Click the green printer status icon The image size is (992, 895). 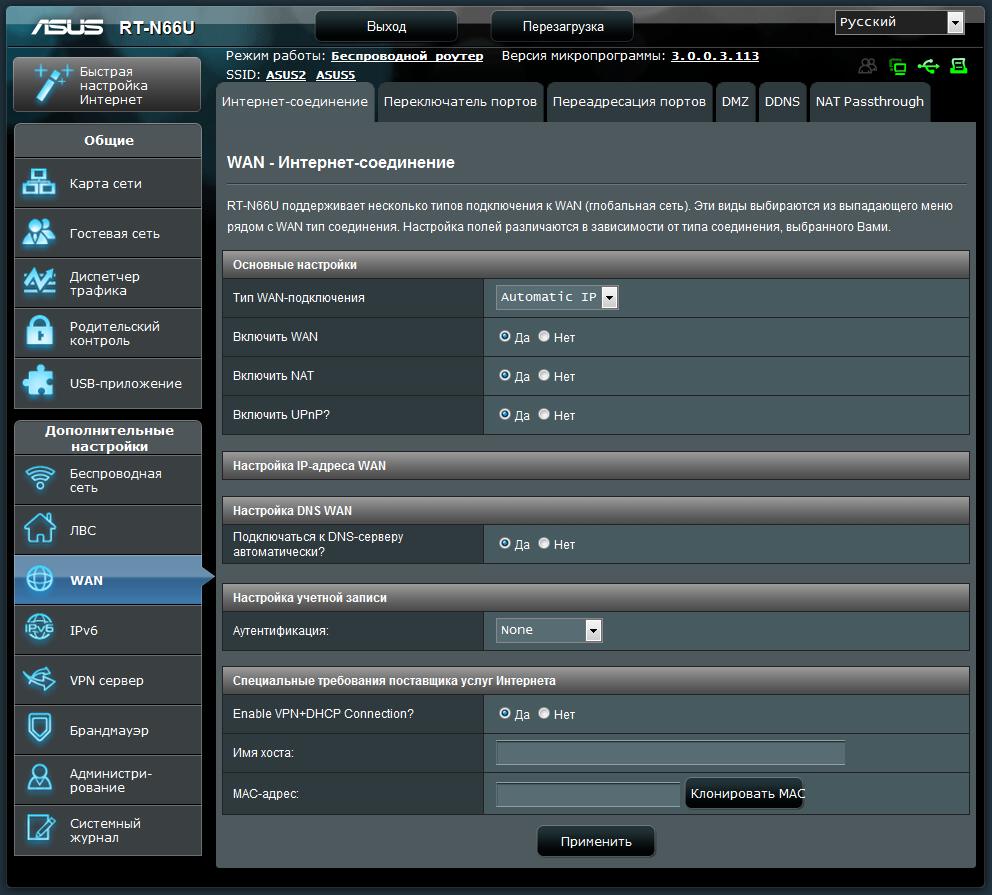(x=958, y=66)
